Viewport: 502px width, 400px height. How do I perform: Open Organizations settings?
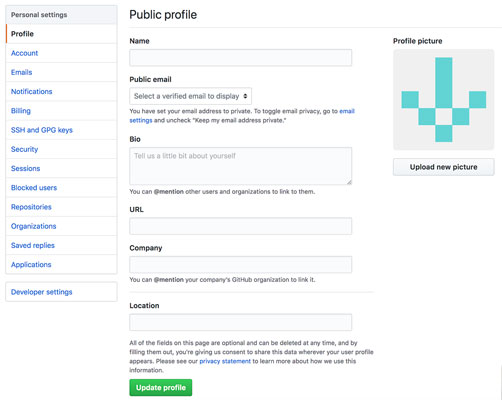point(61,226)
